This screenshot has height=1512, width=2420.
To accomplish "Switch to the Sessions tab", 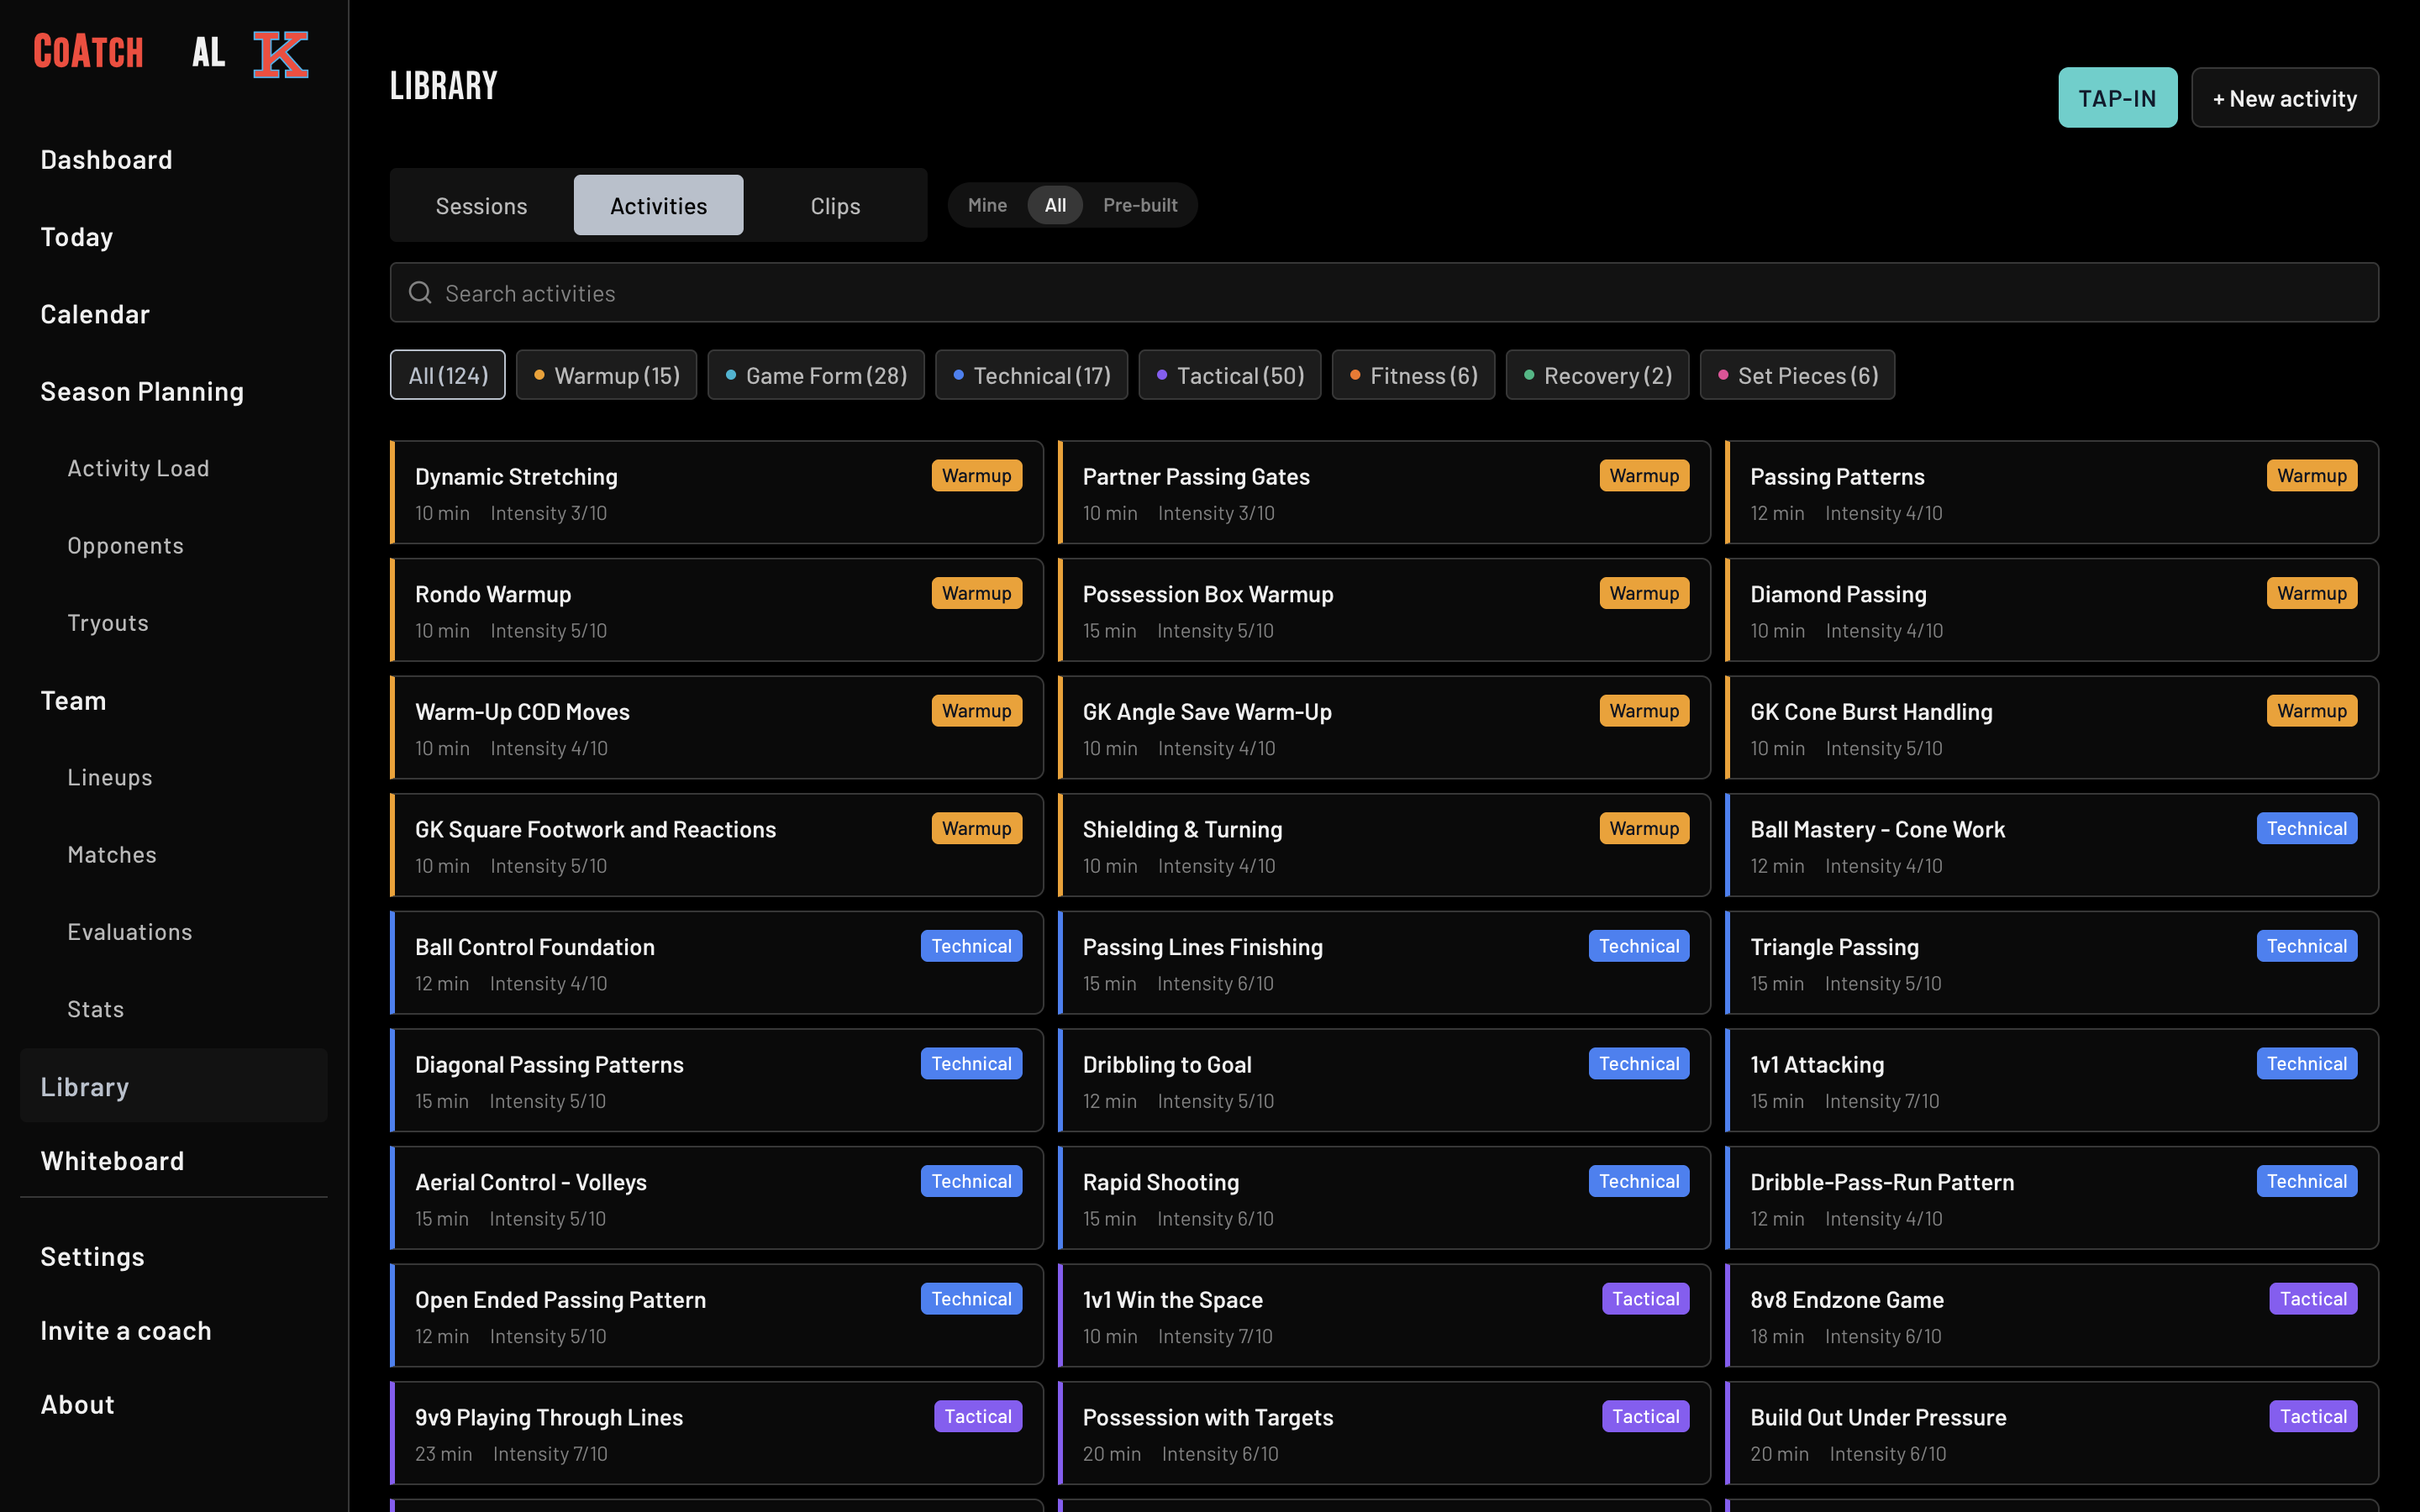I will click(481, 205).
